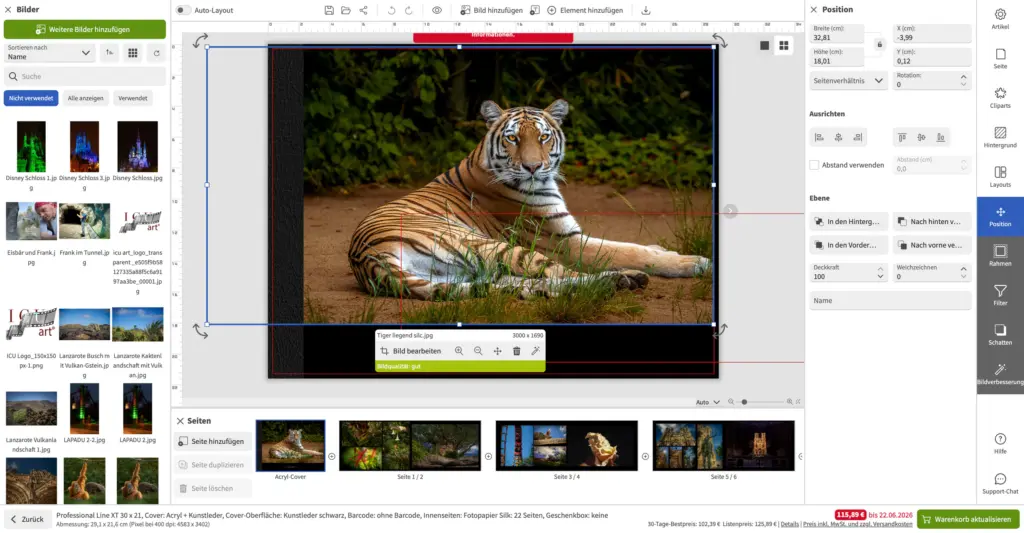Image resolution: width=1024 pixels, height=533 pixels.
Task: Click In den Hintergrund layer button
Action: [848, 221]
